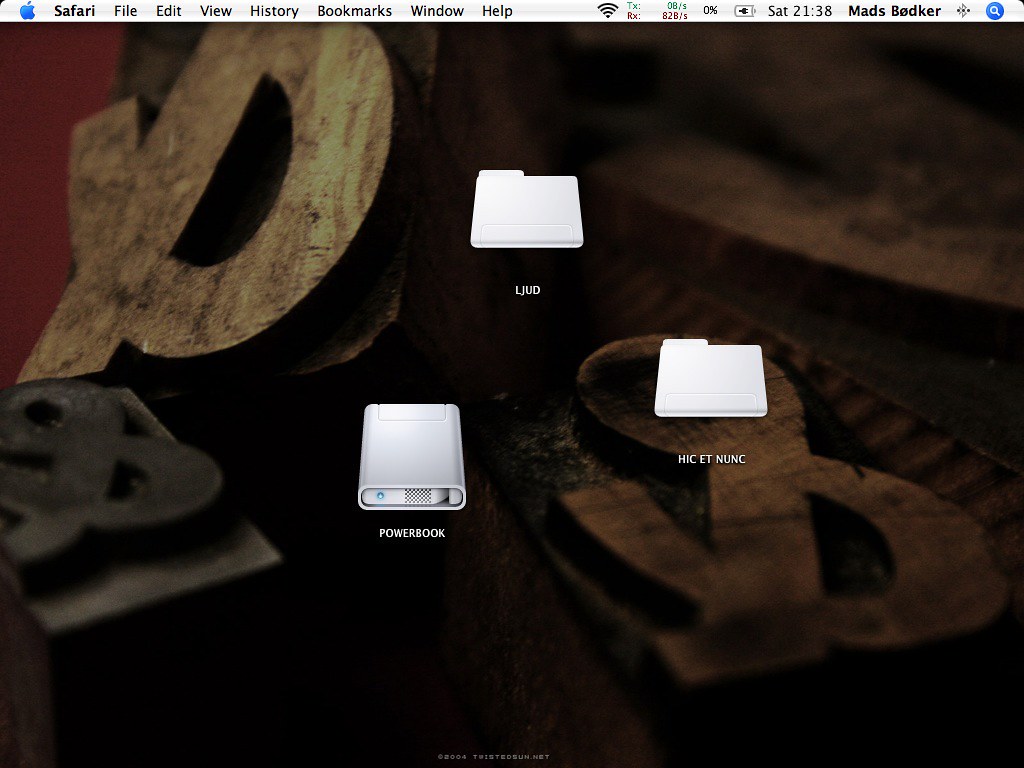Open the File menu
The height and width of the screenshot is (768, 1024).
click(x=125, y=11)
